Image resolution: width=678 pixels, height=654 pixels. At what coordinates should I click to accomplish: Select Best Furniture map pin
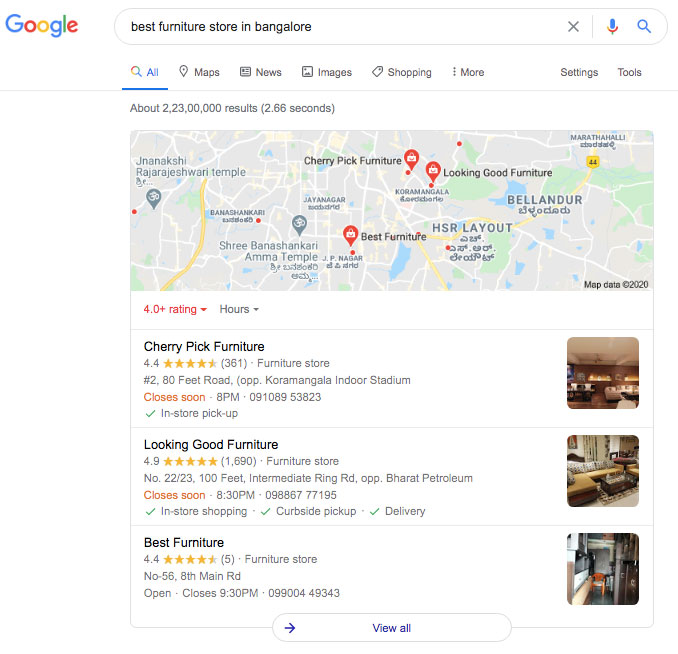350,235
